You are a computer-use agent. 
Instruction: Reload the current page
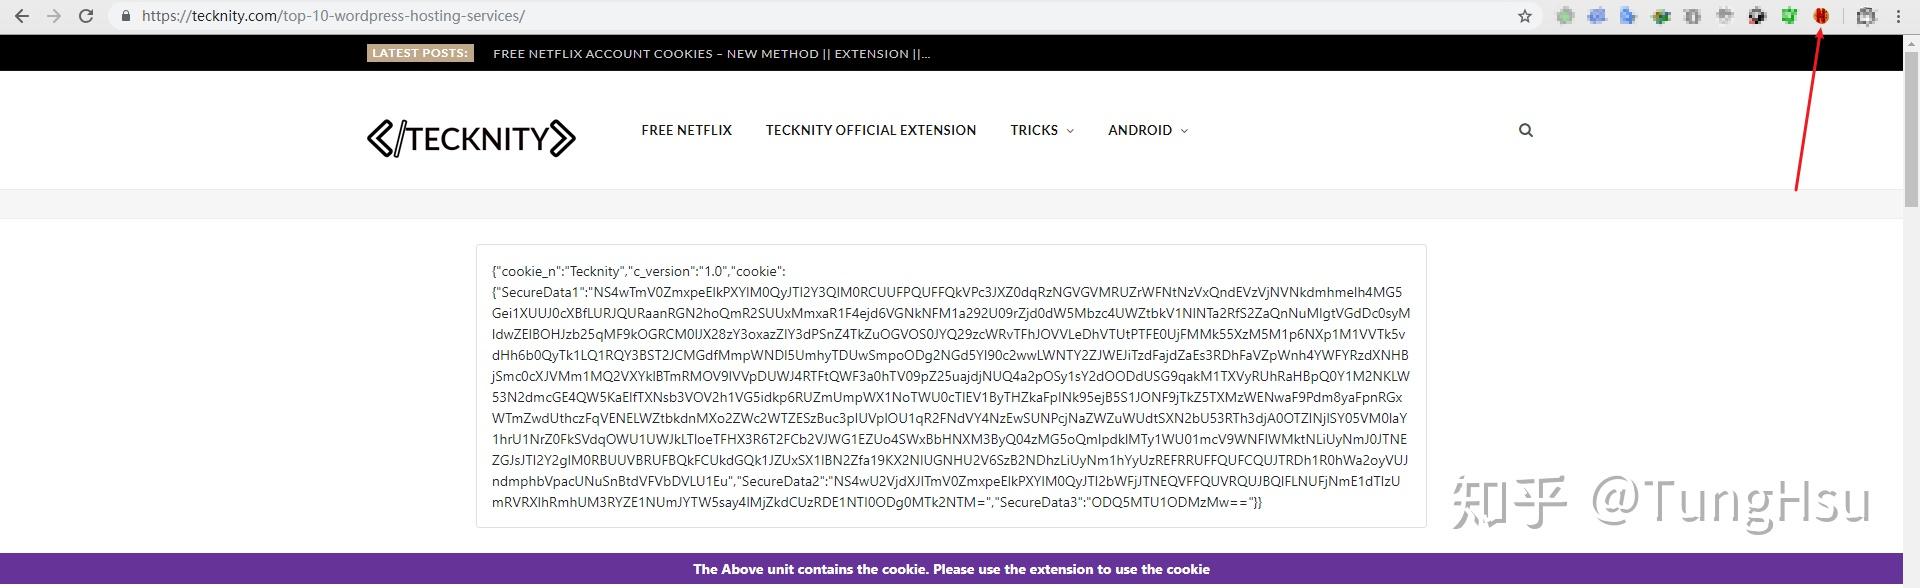point(86,16)
